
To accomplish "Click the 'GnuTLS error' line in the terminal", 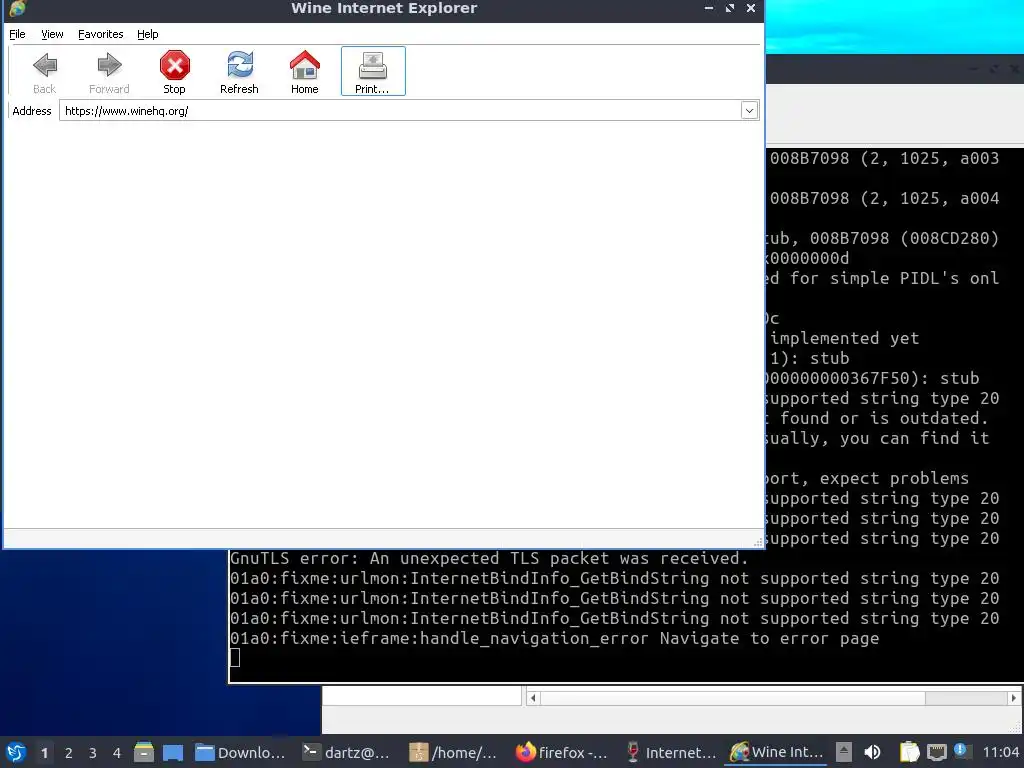I will [488, 558].
